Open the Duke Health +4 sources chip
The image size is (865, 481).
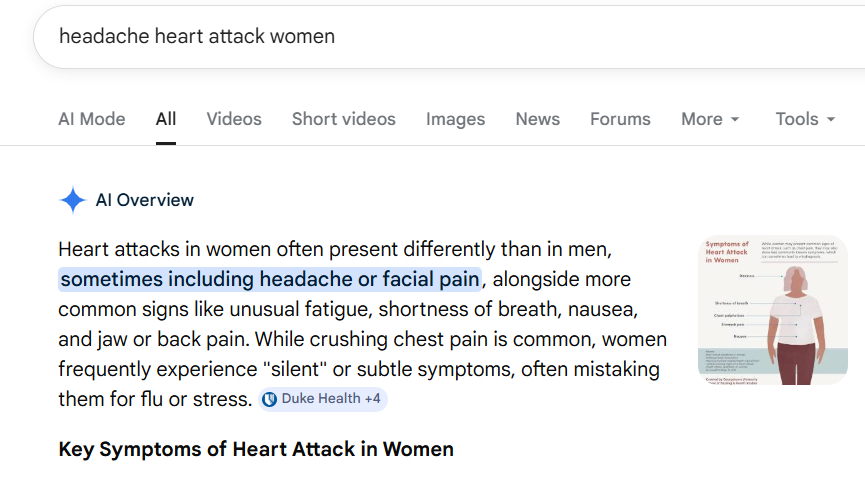[321, 399]
